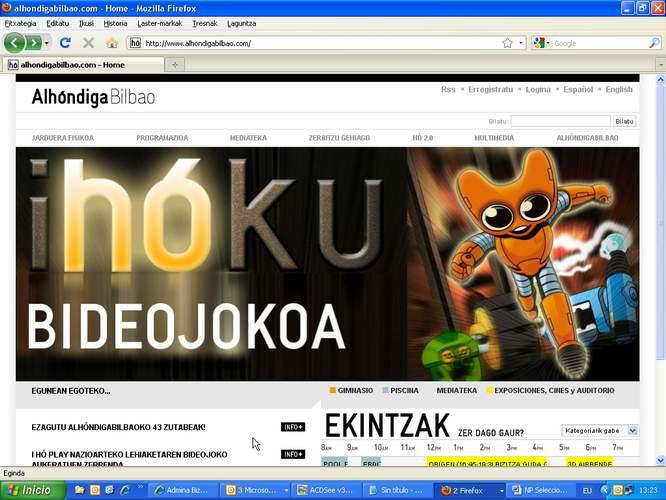The width and height of the screenshot is (666, 500).
Task: Open the Windows Inicio start button
Action: (x=33, y=490)
